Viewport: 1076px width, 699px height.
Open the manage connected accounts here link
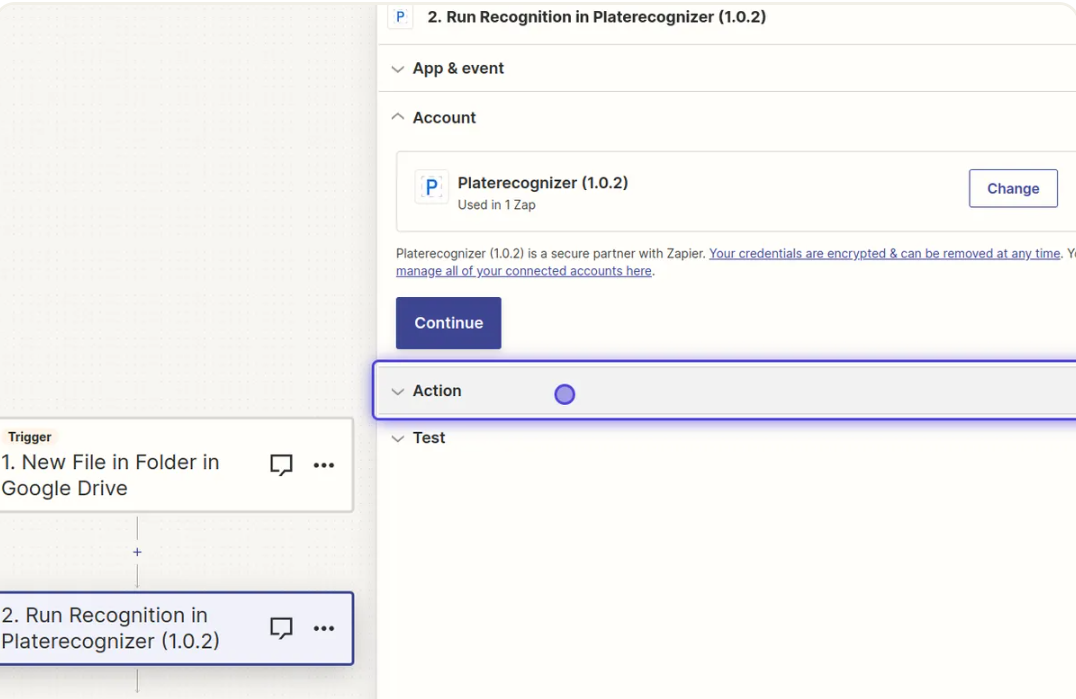click(x=524, y=271)
